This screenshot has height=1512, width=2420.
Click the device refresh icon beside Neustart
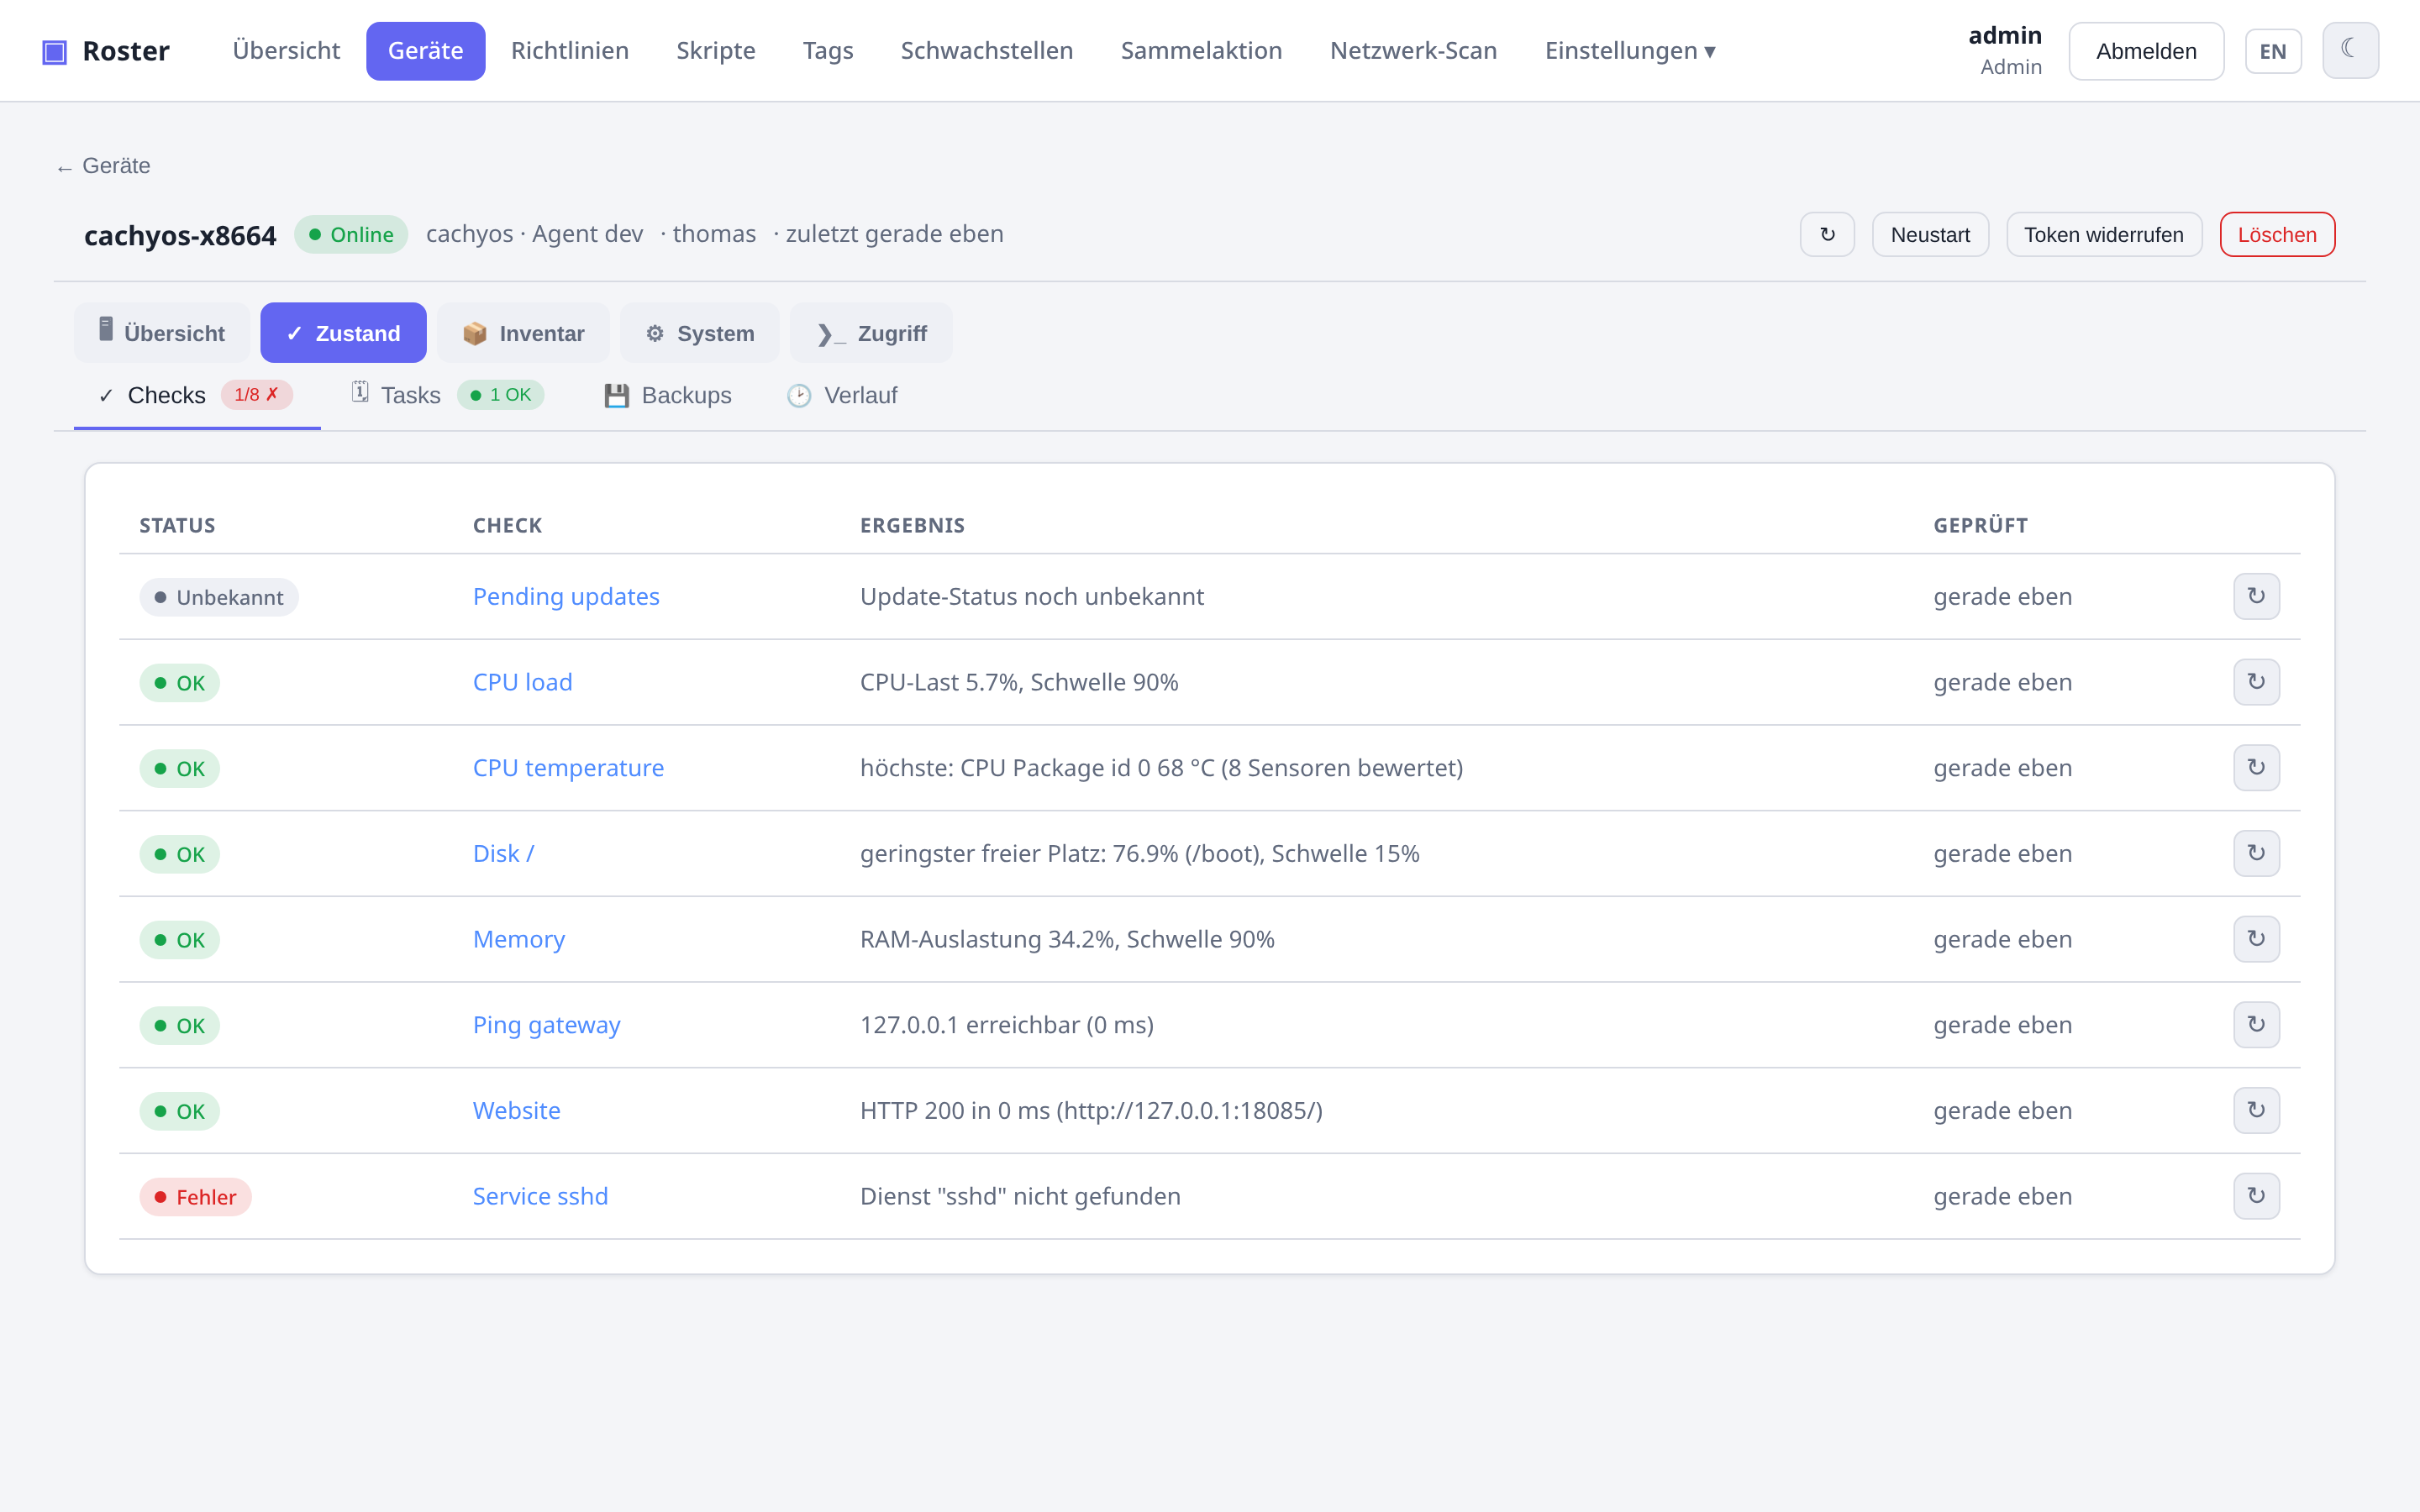(1827, 234)
